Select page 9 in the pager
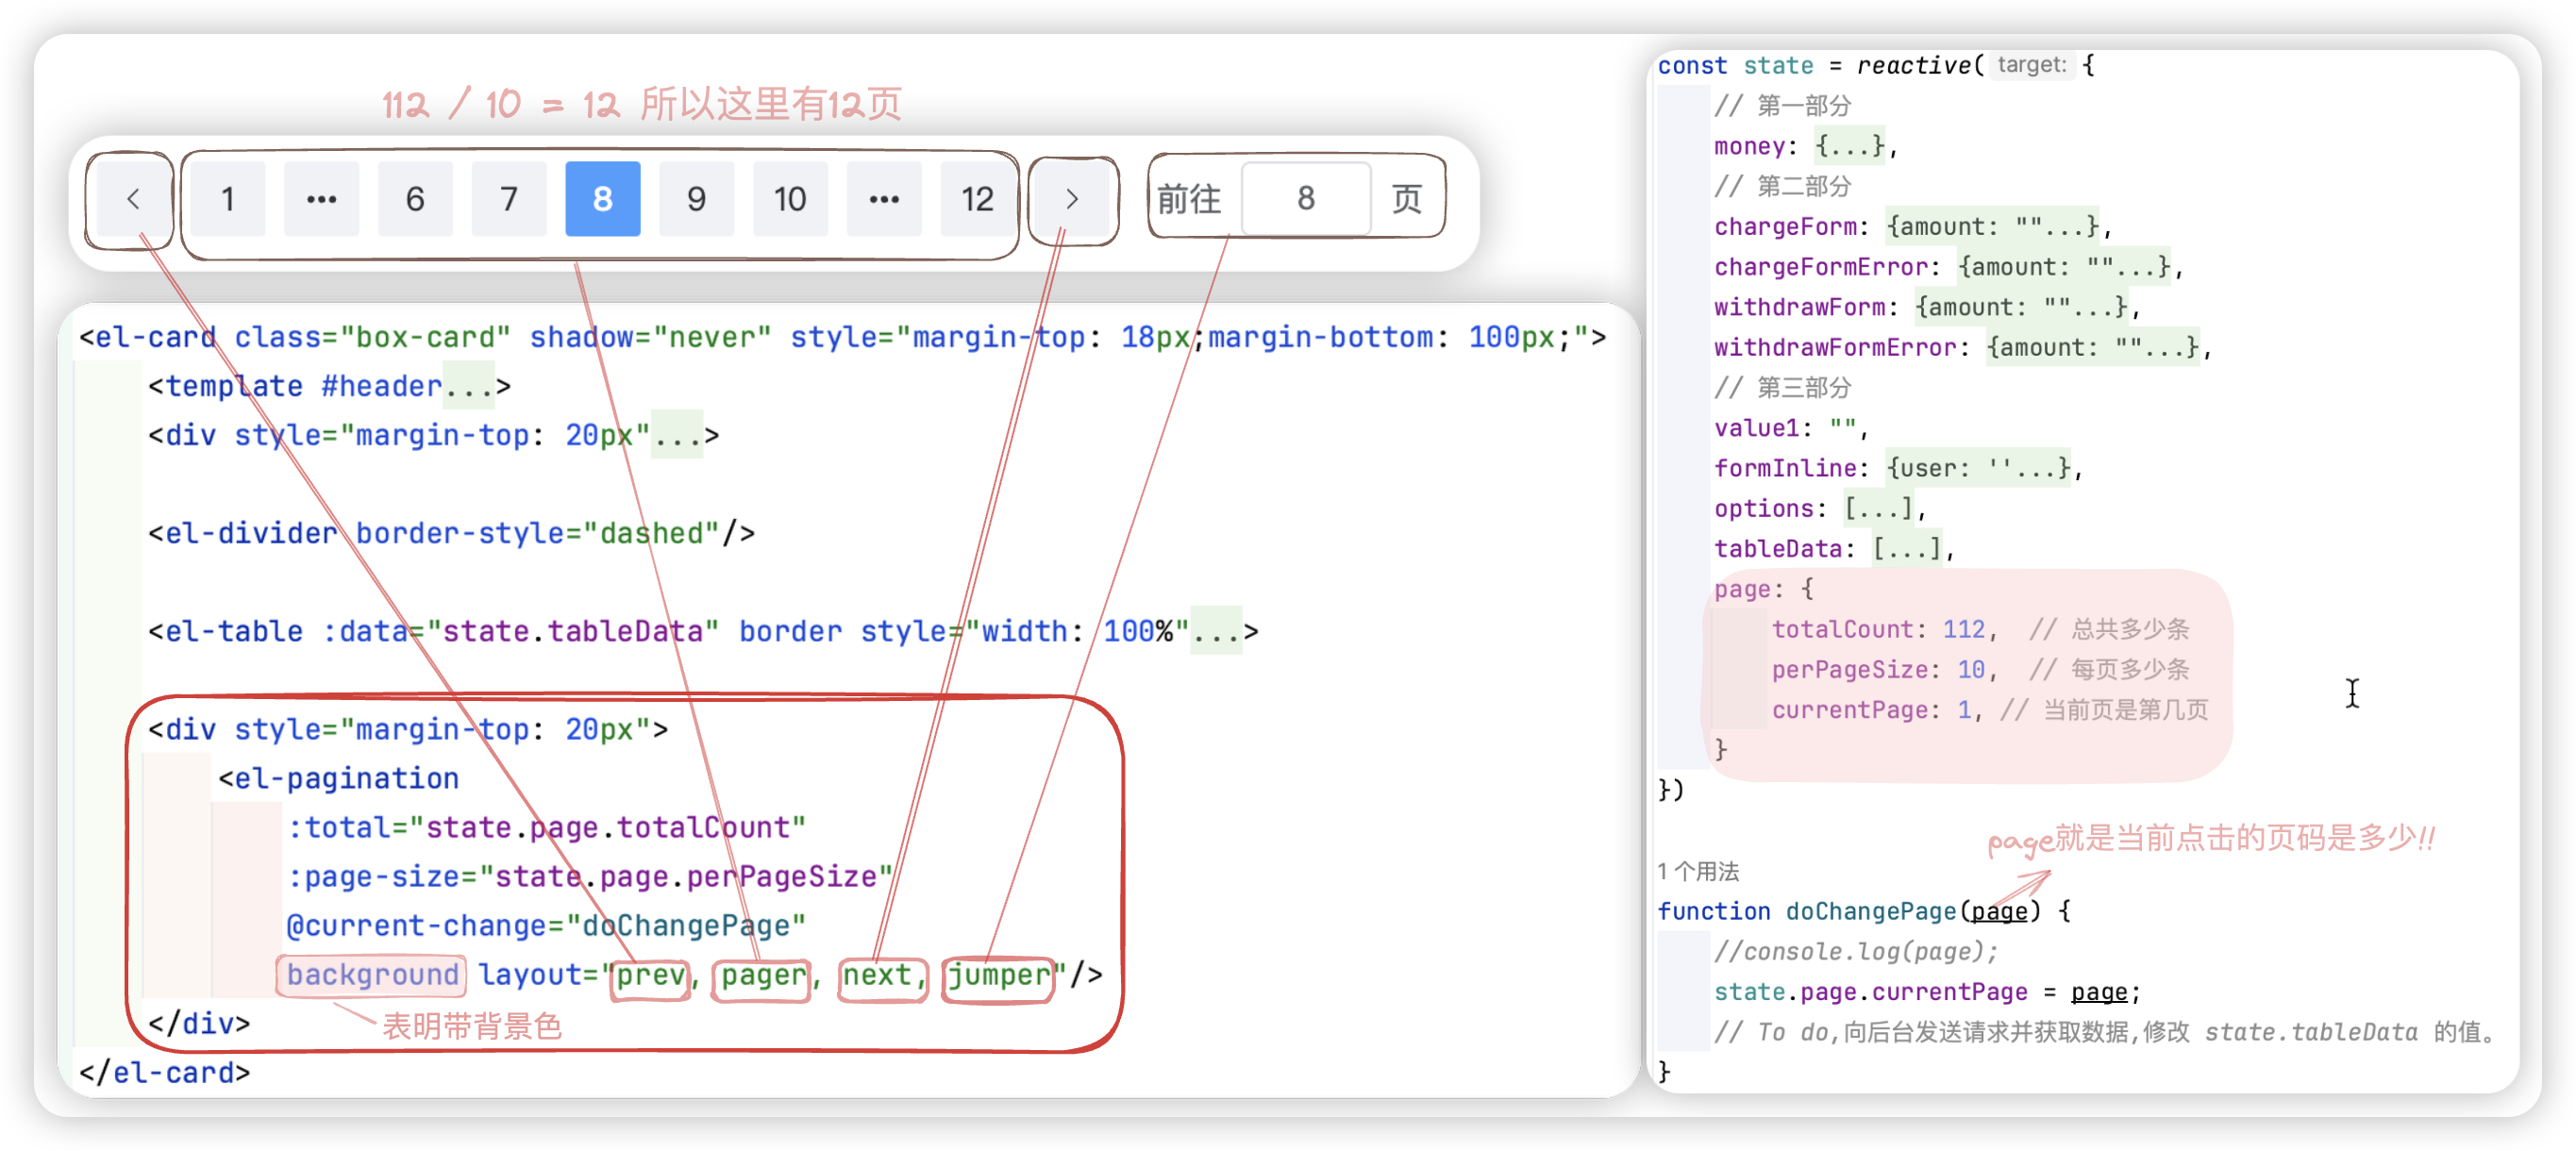The image size is (2576, 1151). click(x=696, y=199)
